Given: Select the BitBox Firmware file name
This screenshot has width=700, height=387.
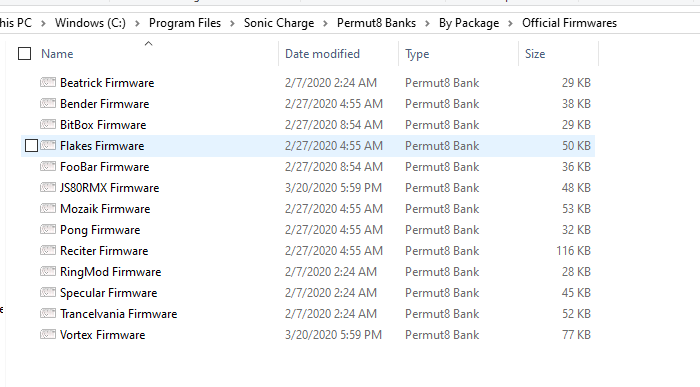Looking at the screenshot, I should [x=103, y=125].
